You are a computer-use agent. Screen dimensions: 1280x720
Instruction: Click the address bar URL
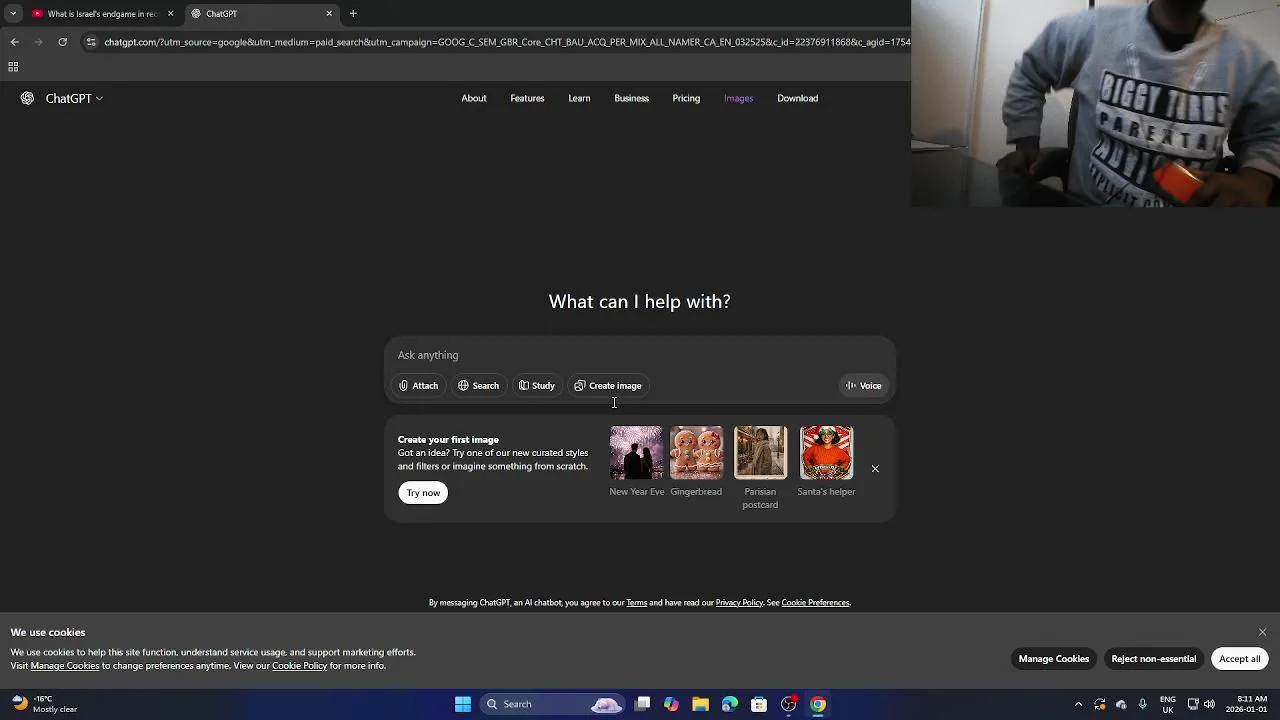coord(506,42)
